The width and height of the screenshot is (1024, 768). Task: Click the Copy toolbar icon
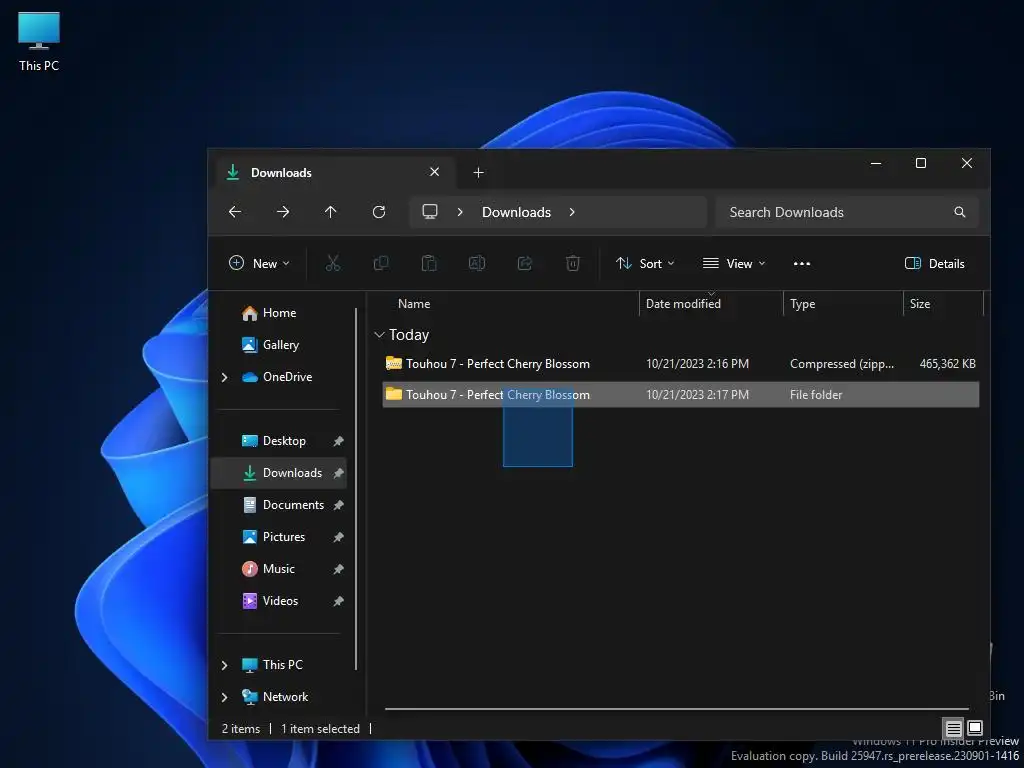pyautogui.click(x=381, y=263)
